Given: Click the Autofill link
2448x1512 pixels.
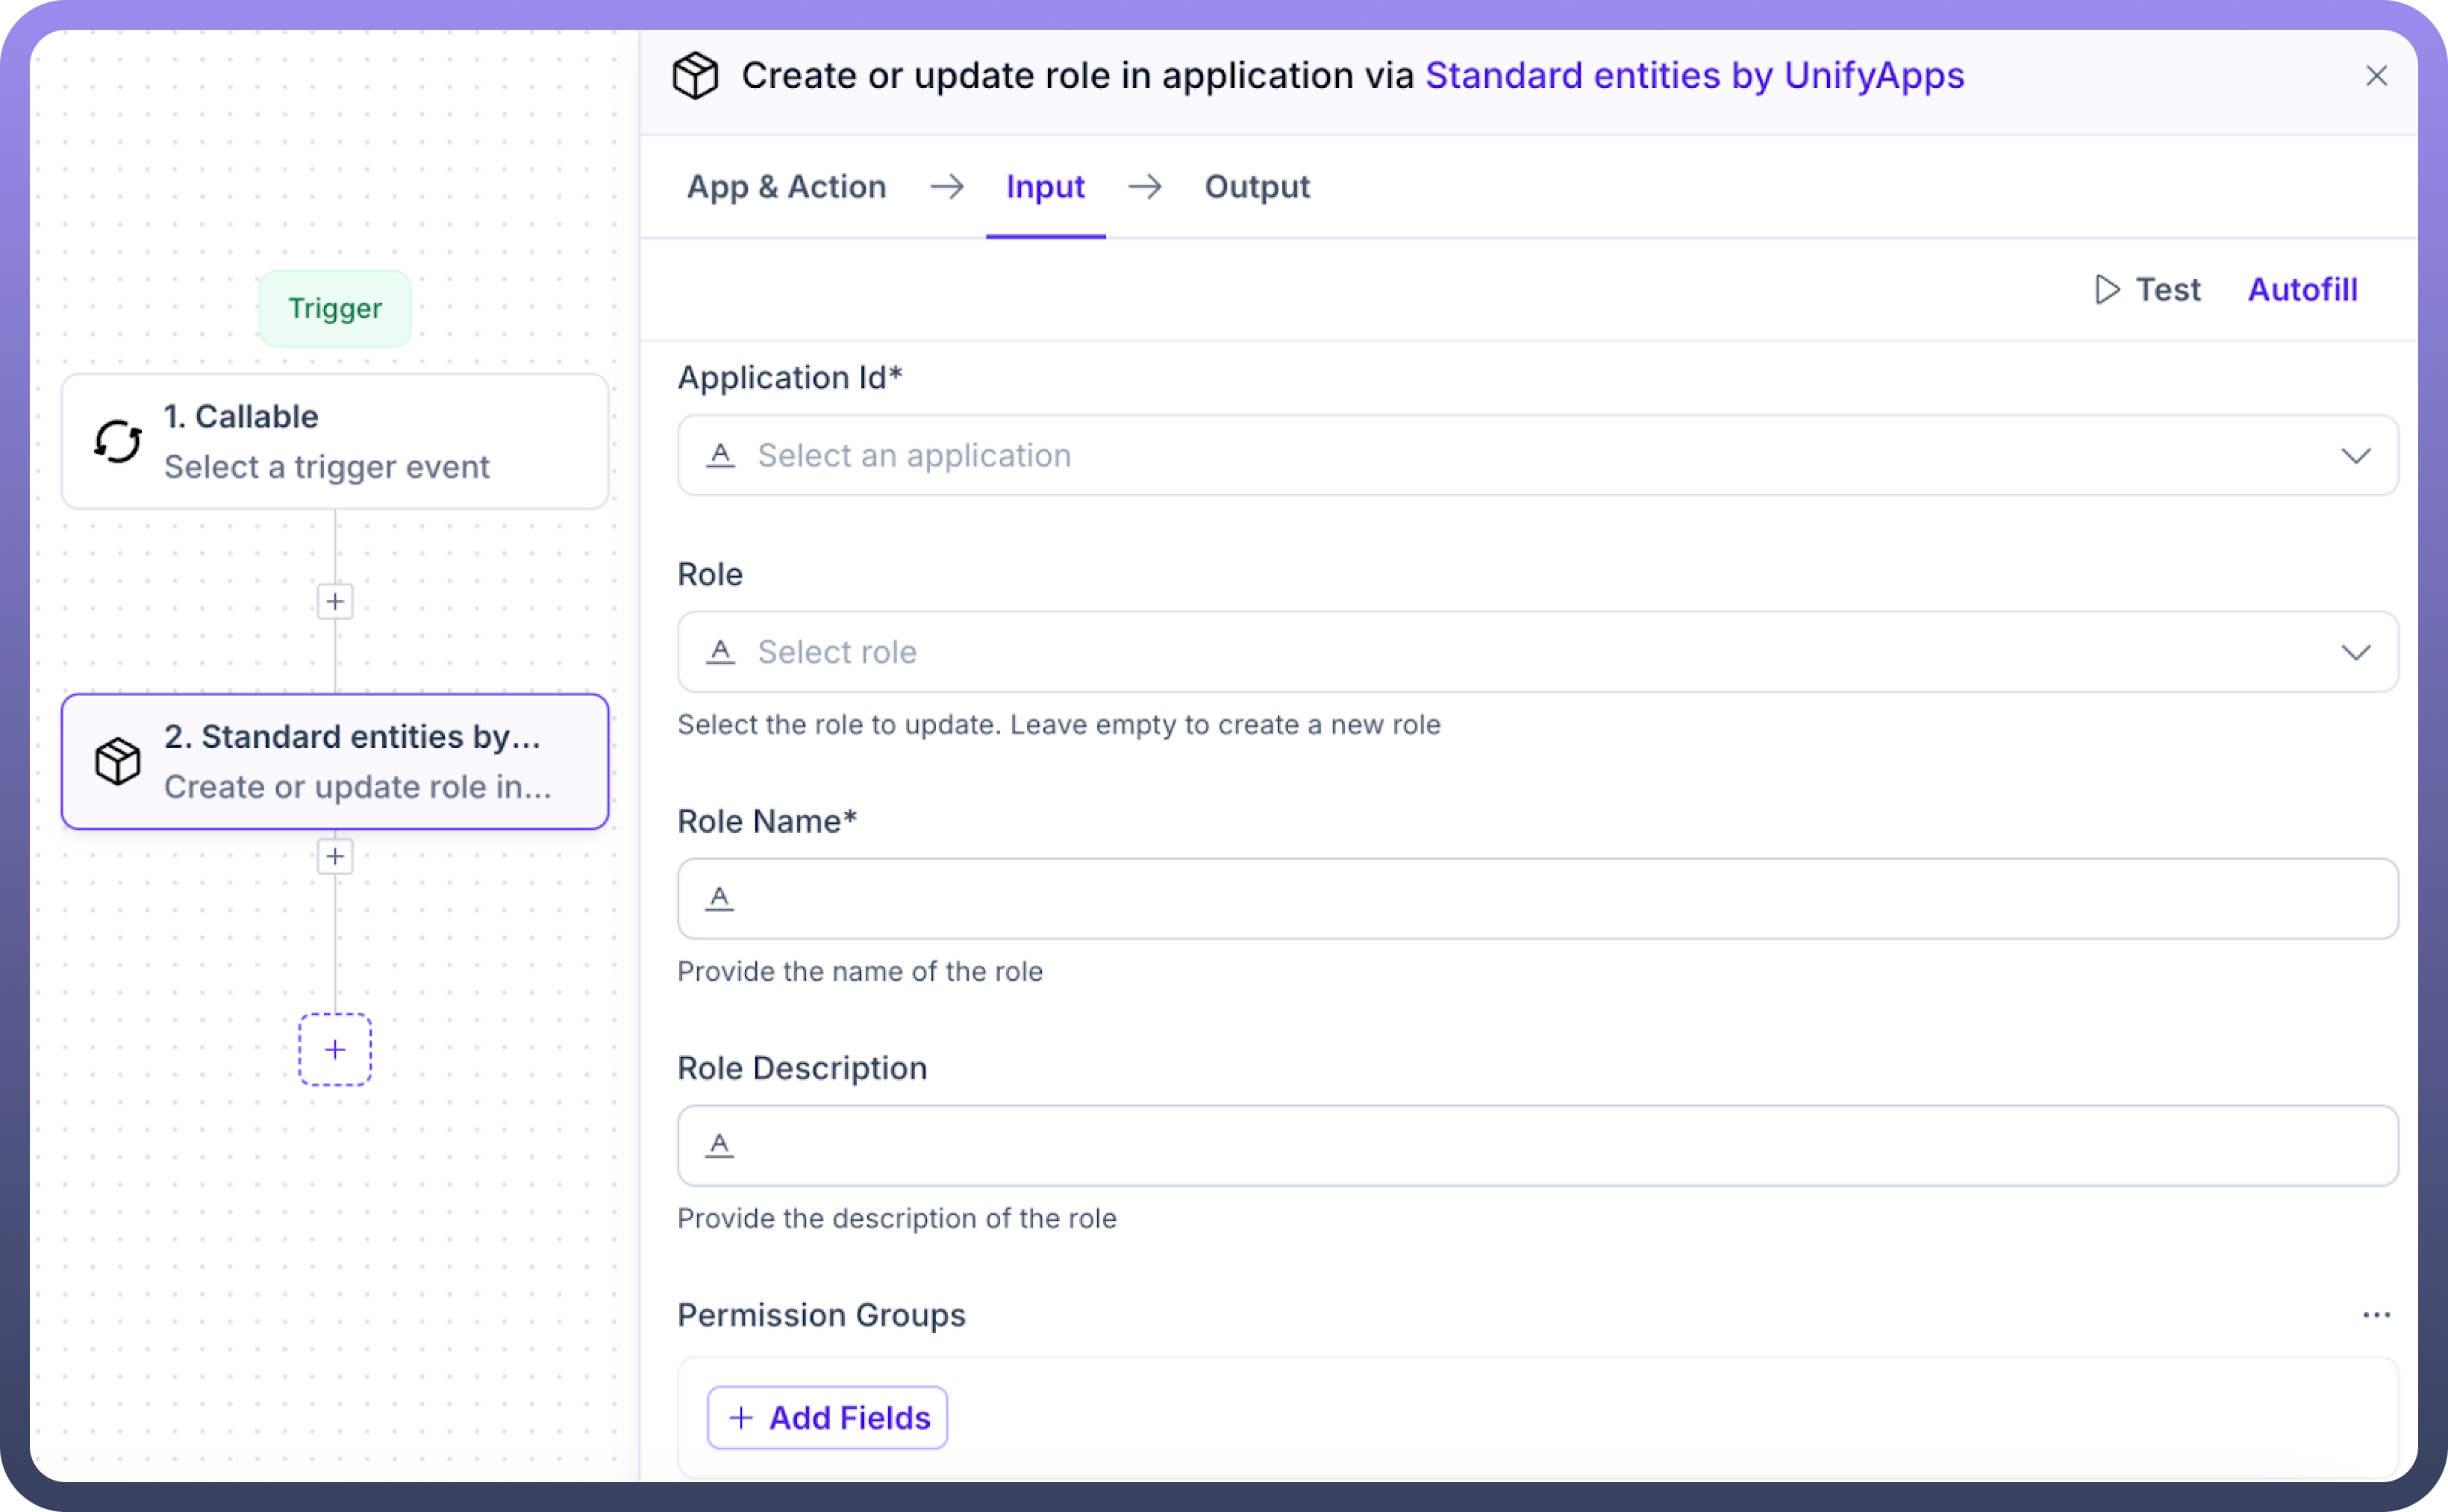Looking at the screenshot, I should [2302, 290].
